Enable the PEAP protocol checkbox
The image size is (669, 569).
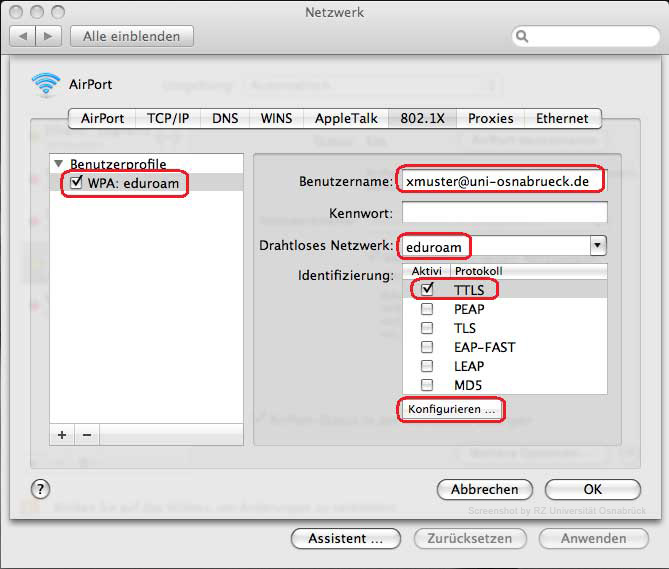click(x=427, y=309)
